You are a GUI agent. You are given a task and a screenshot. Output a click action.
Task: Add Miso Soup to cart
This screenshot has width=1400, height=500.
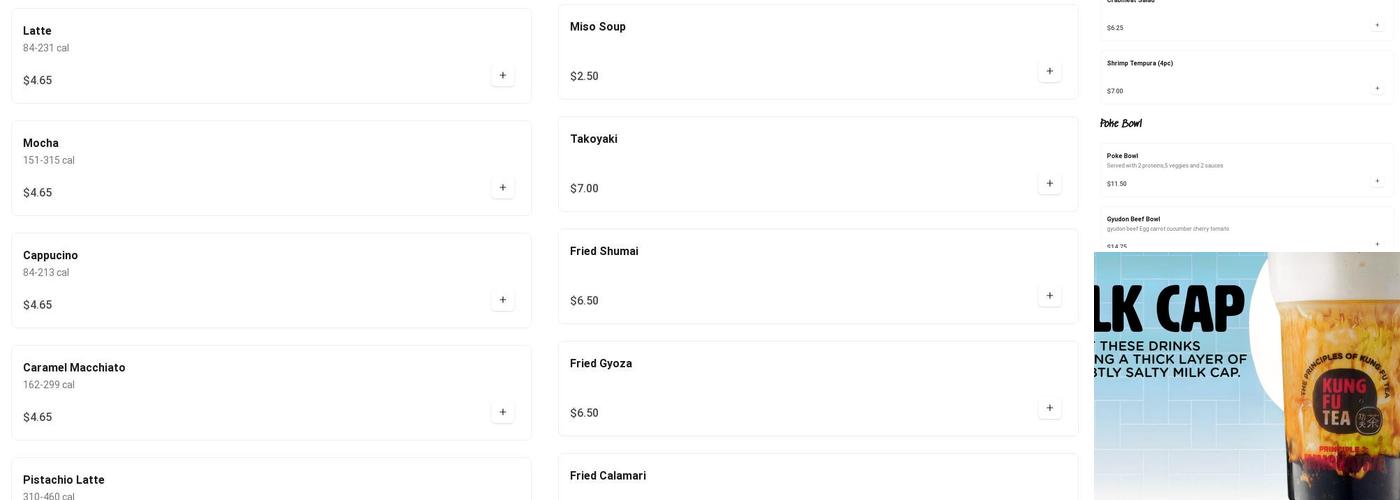click(x=1049, y=72)
